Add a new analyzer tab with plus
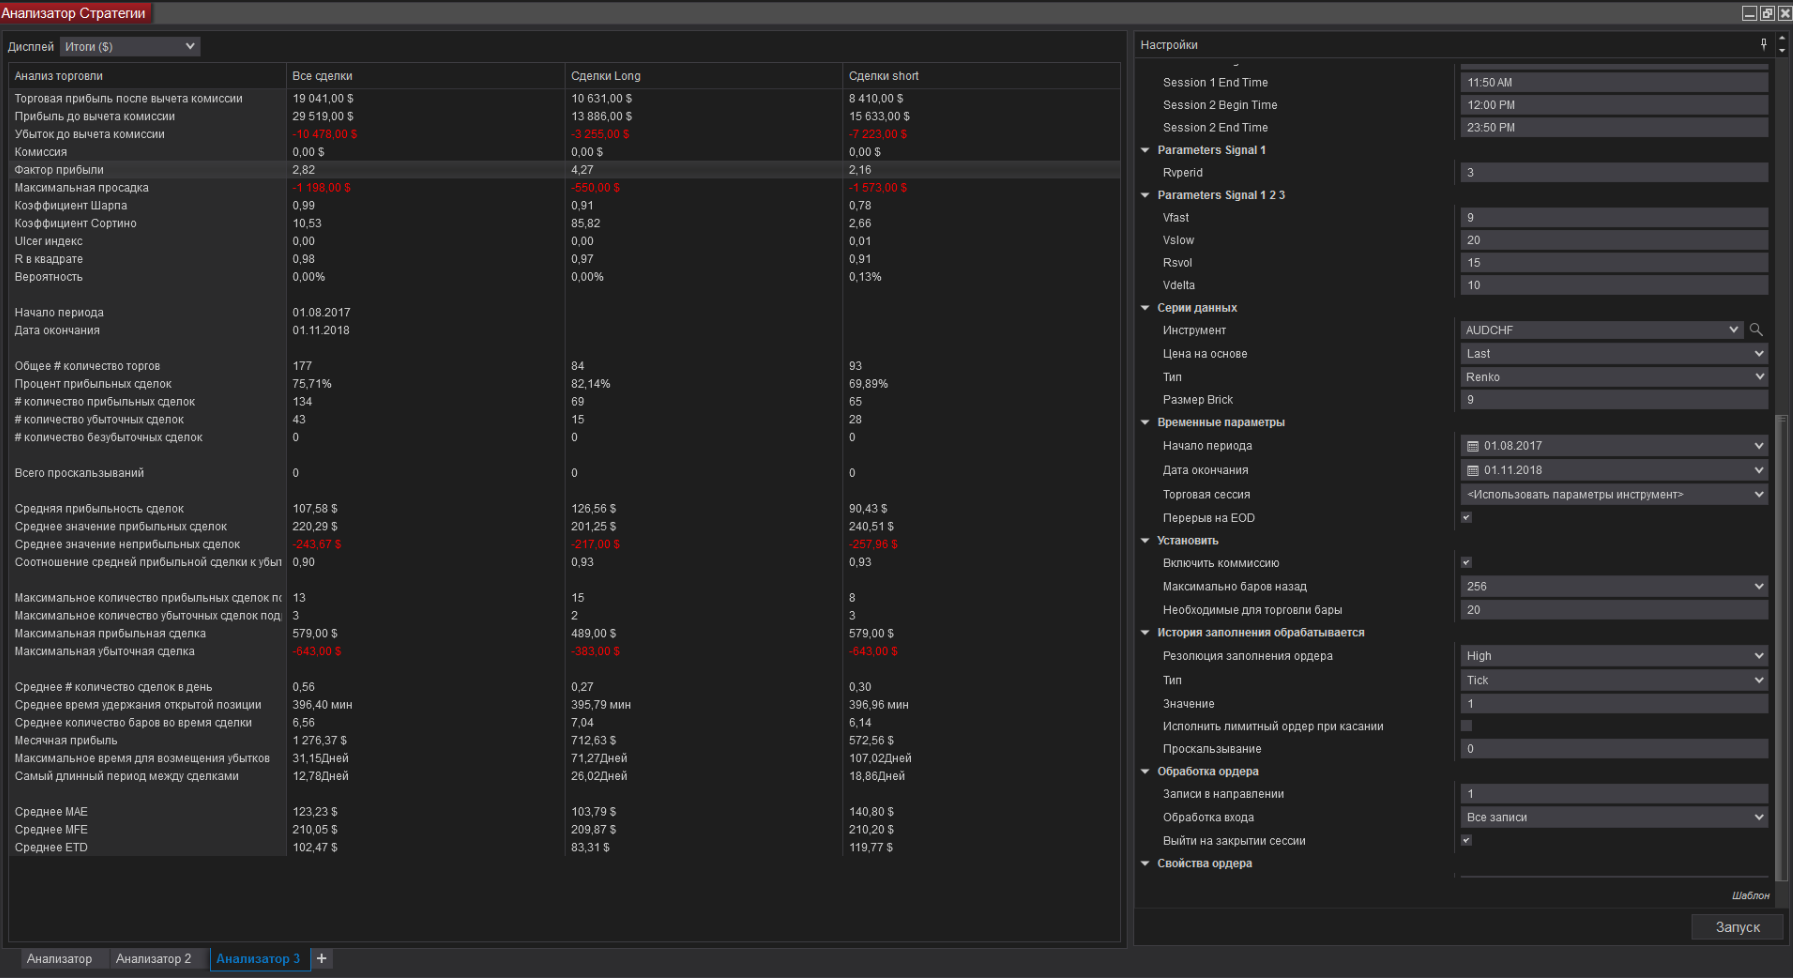This screenshot has height=978, width=1793. click(322, 958)
